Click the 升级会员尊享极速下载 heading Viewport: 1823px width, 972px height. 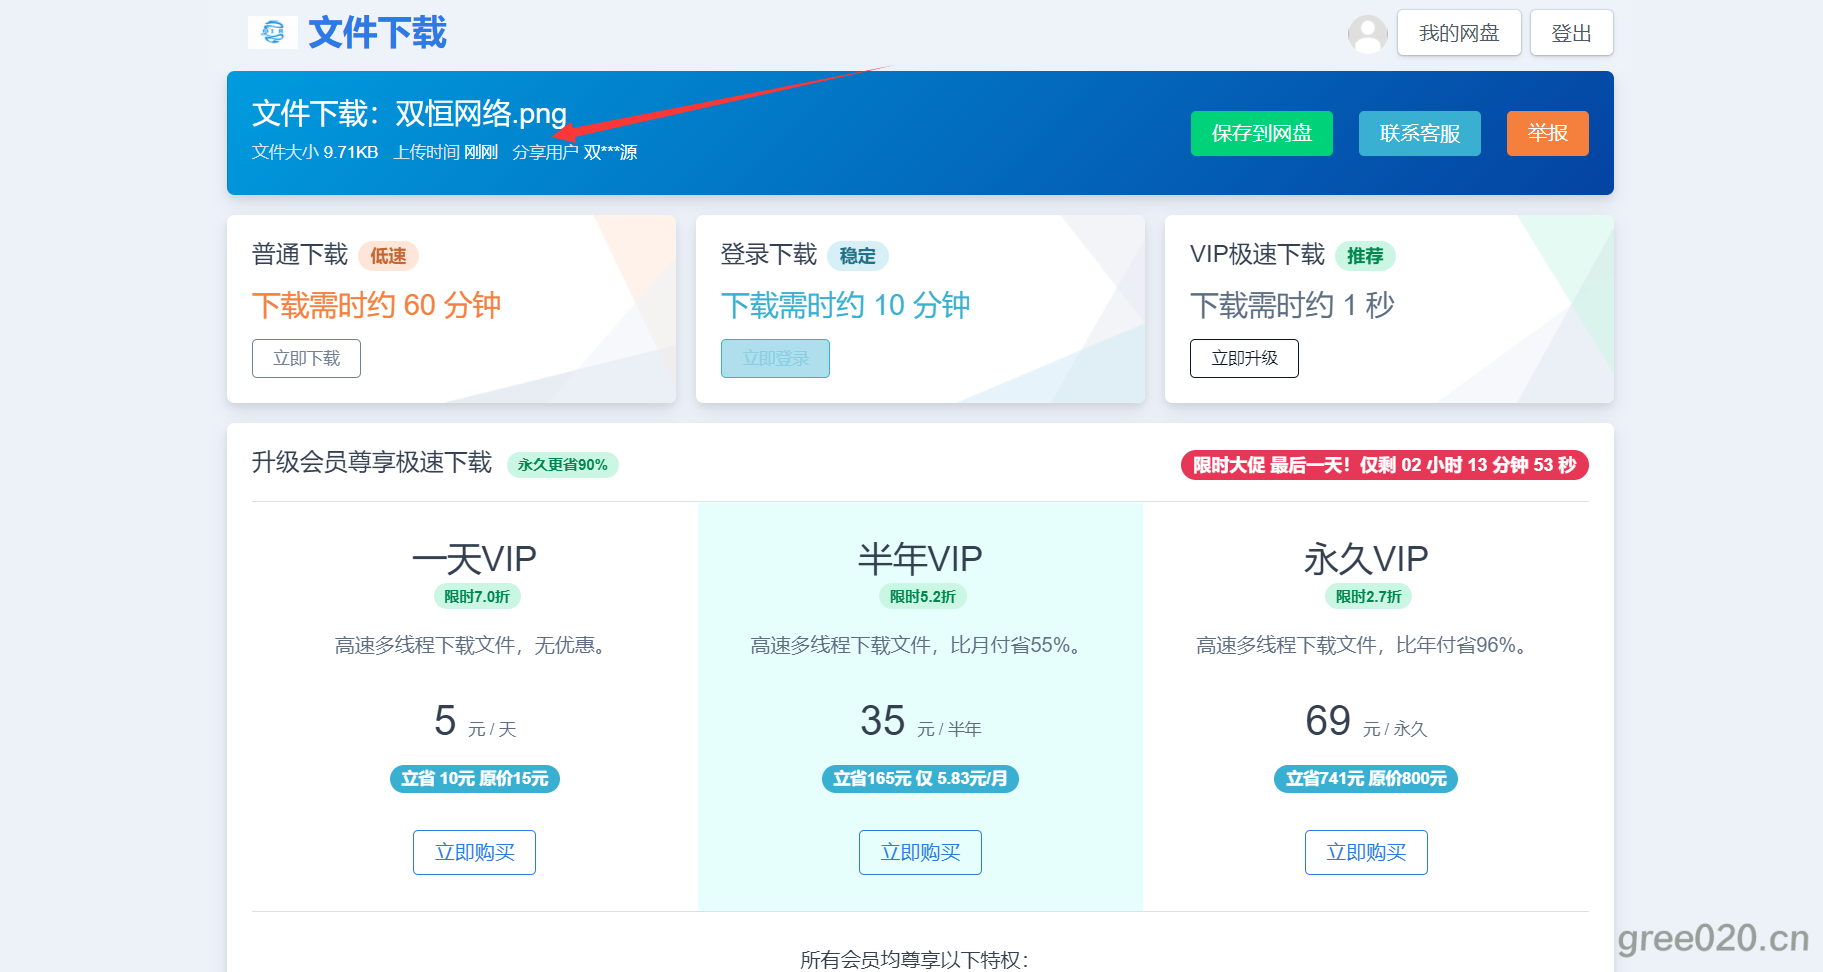click(372, 462)
